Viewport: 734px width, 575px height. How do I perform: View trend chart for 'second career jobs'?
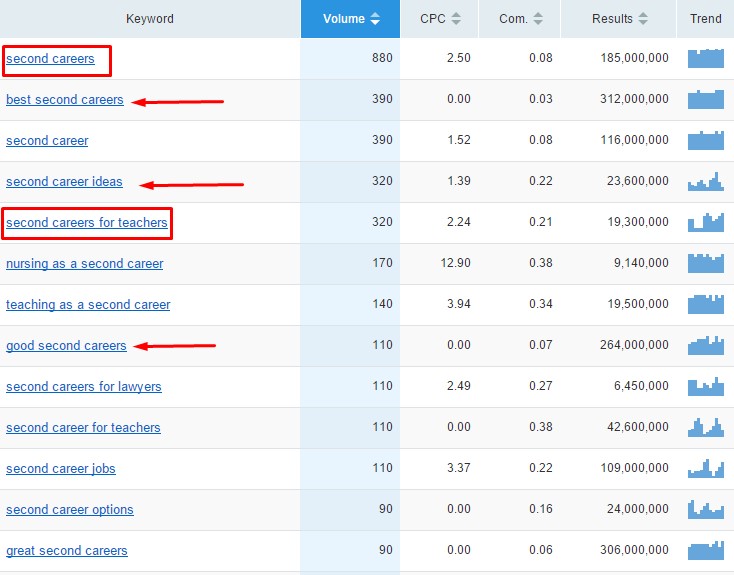point(705,468)
